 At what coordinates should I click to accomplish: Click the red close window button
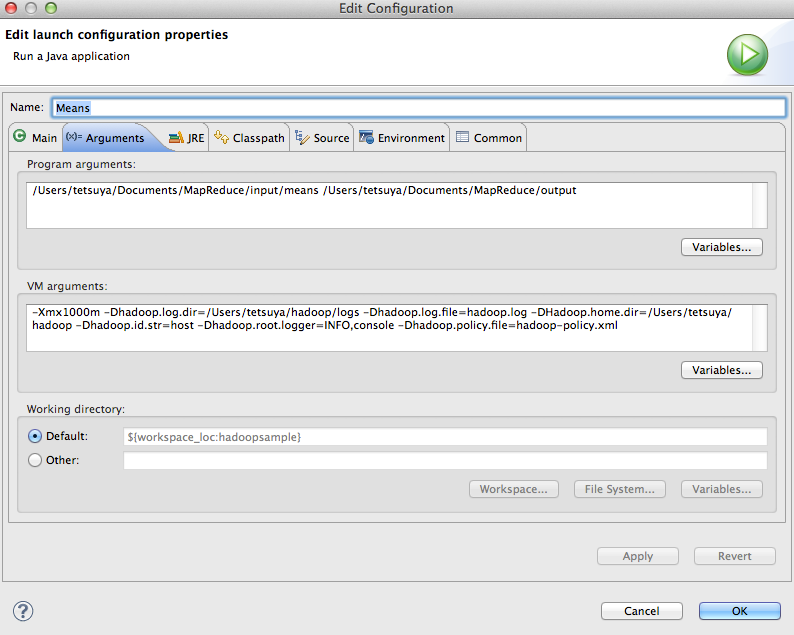[11, 8]
